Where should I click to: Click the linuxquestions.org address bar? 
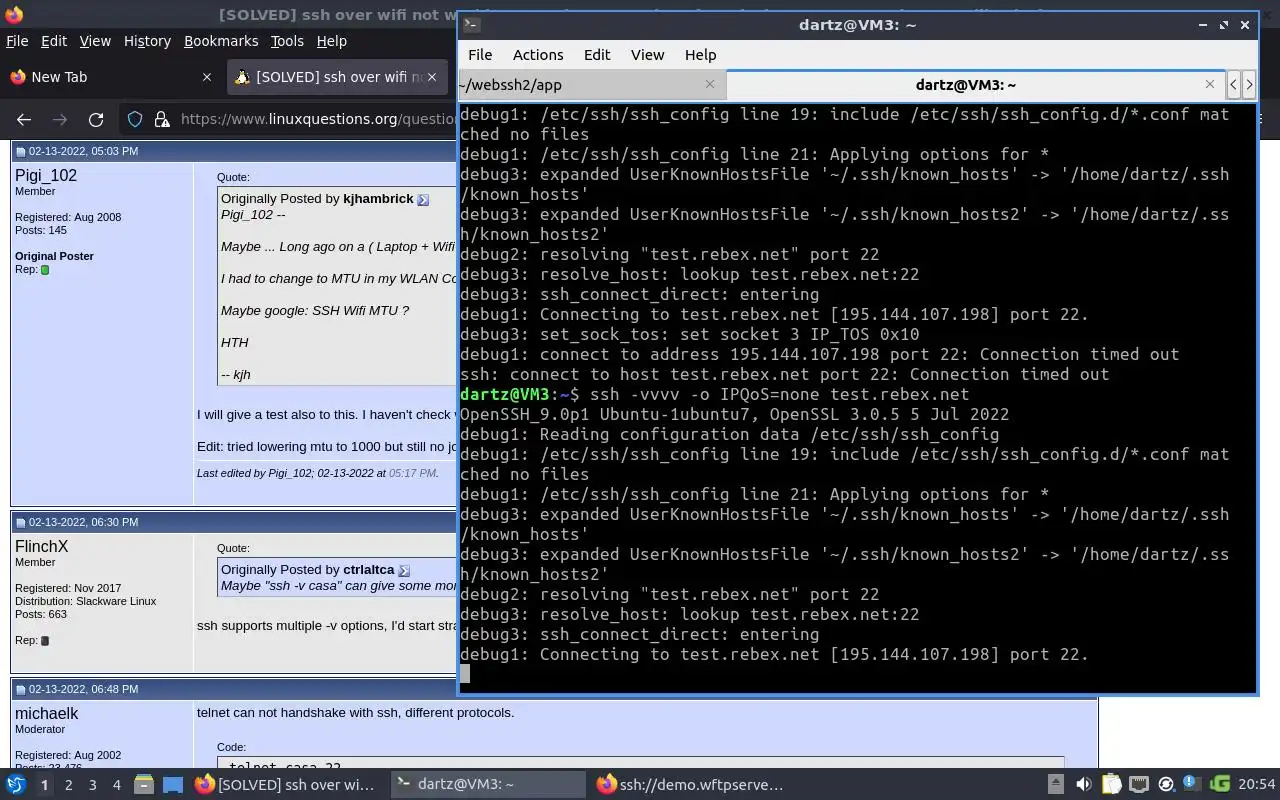click(x=318, y=119)
